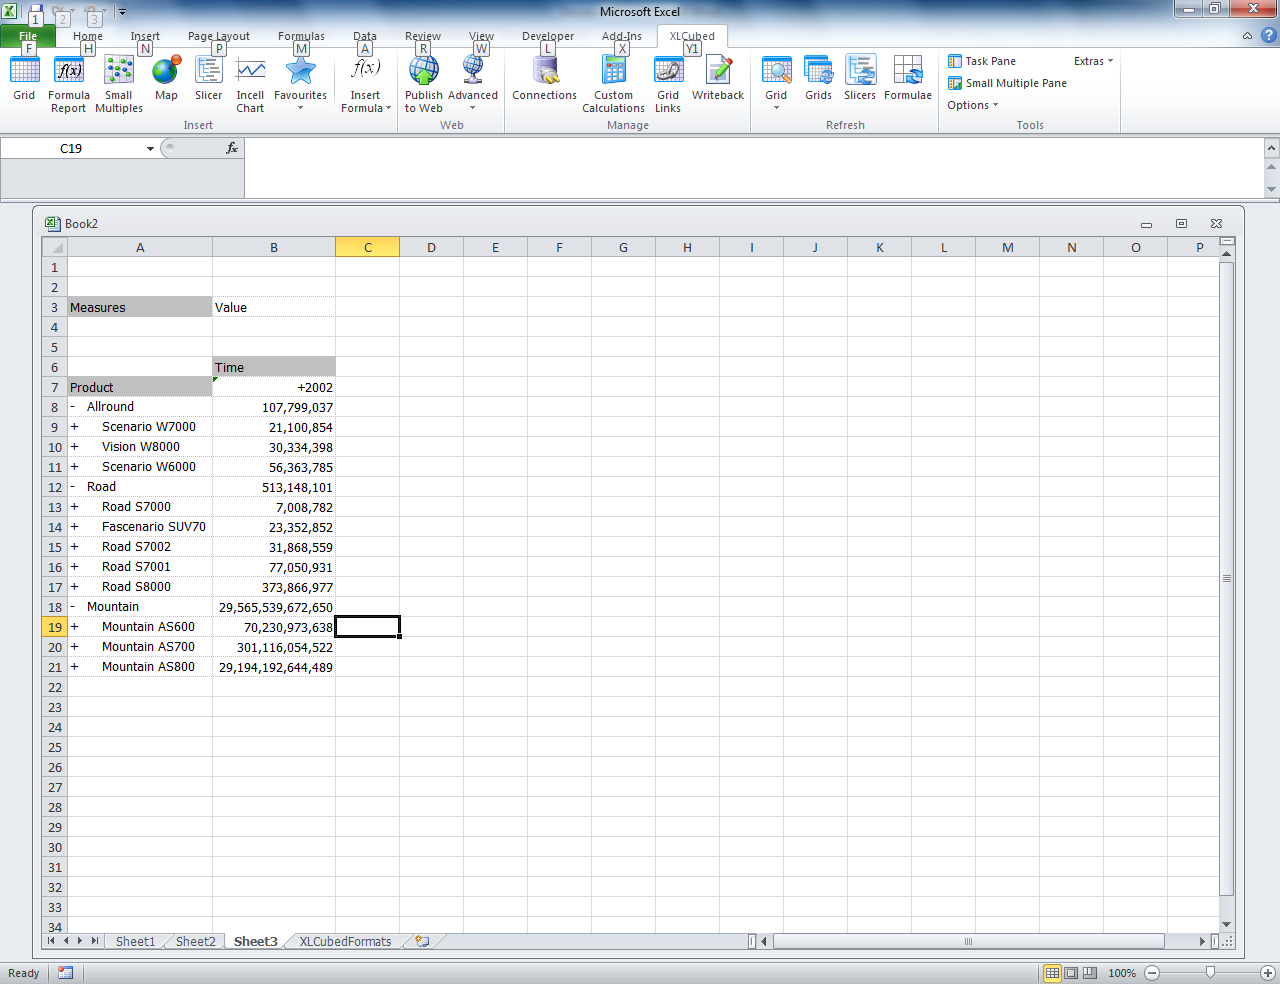Collapse the Road product group
The image size is (1280, 984).
point(73,487)
